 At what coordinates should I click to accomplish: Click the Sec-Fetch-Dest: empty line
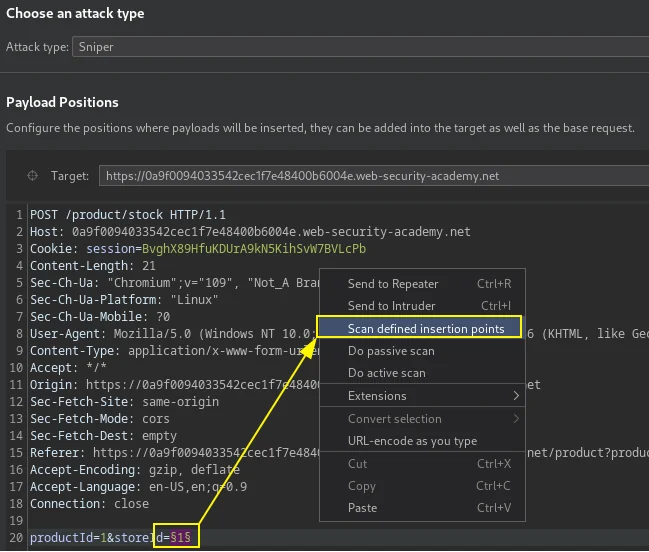click(103, 435)
